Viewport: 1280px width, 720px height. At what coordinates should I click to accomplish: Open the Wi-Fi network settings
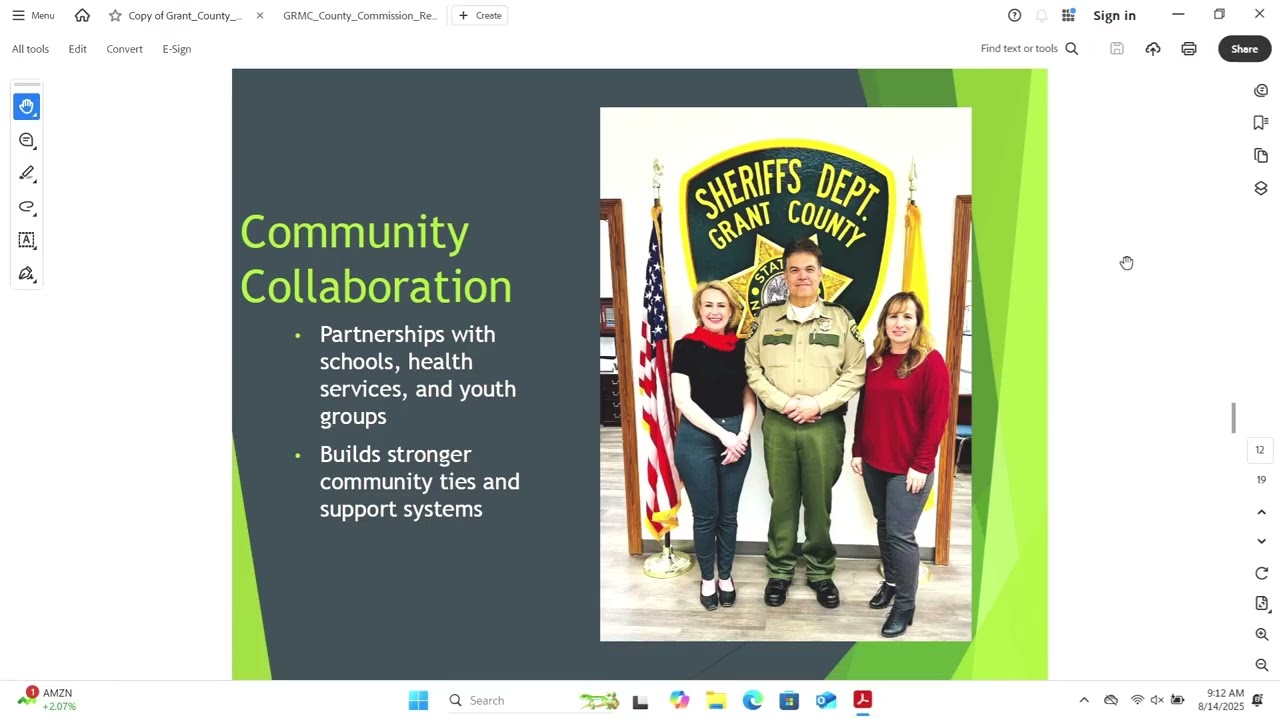1137,700
